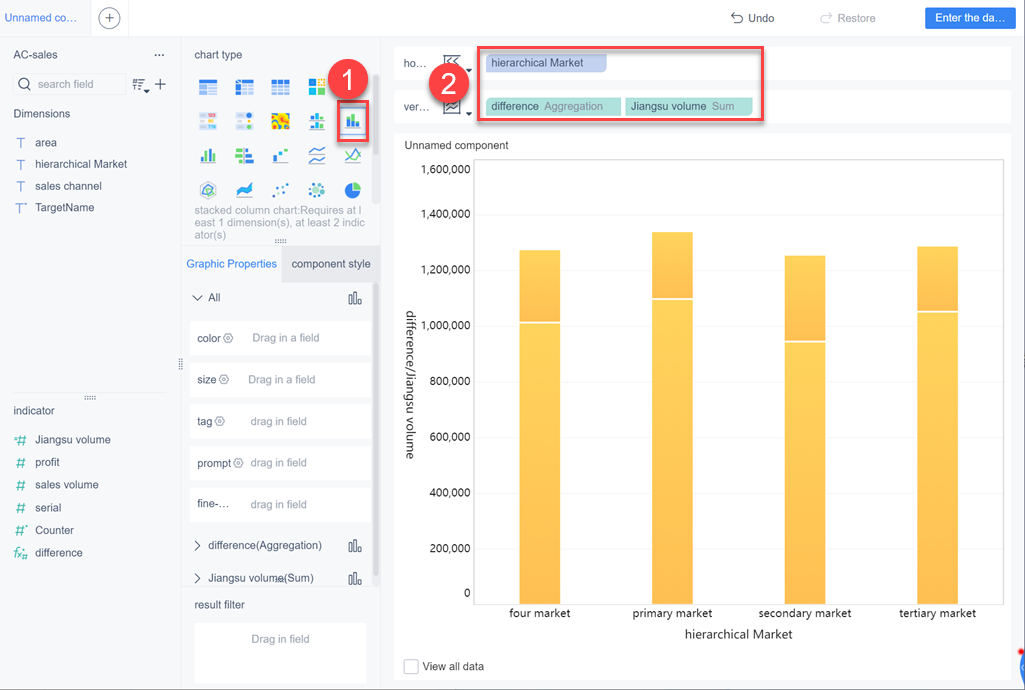This screenshot has height=690, width=1025.
Task: Select the detail table grid chart icon
Action: coord(280,87)
